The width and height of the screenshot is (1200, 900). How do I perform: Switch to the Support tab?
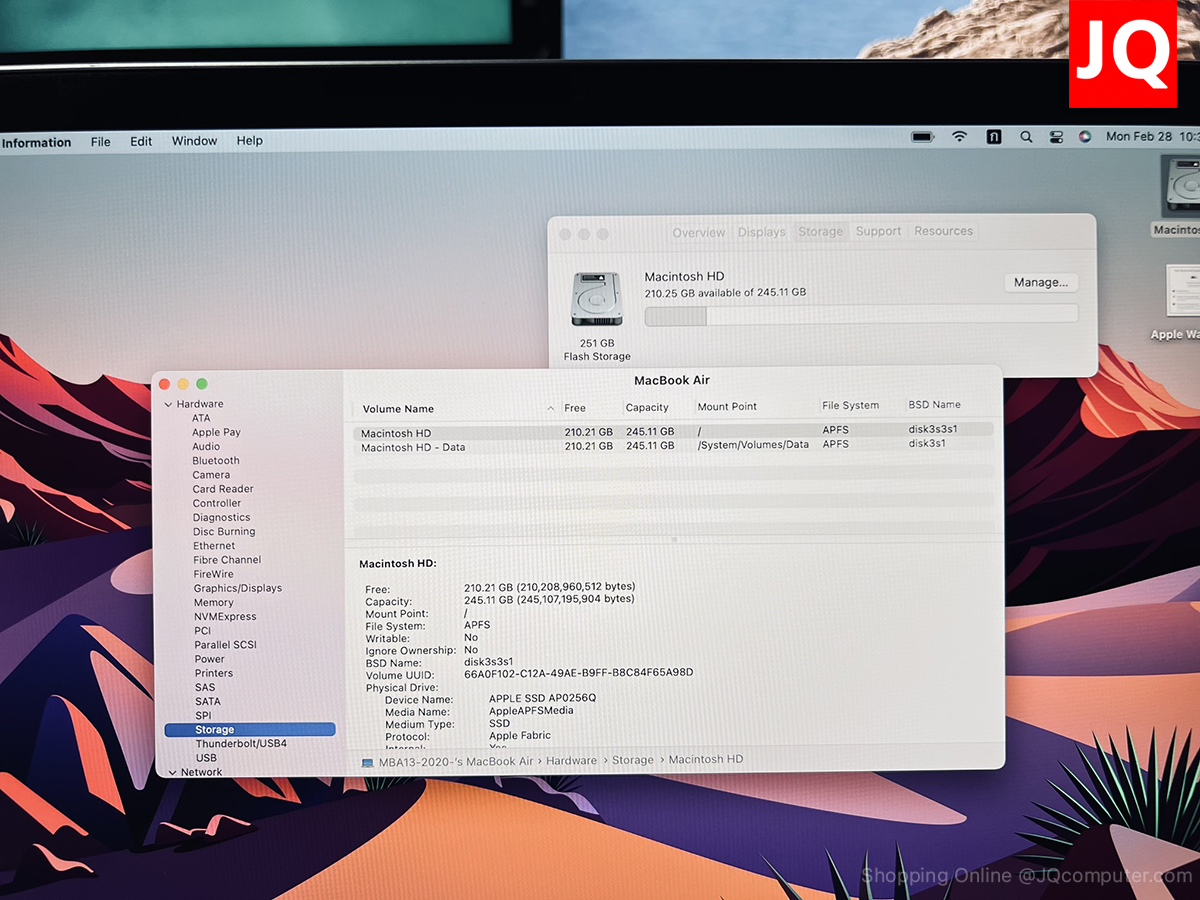tap(879, 231)
